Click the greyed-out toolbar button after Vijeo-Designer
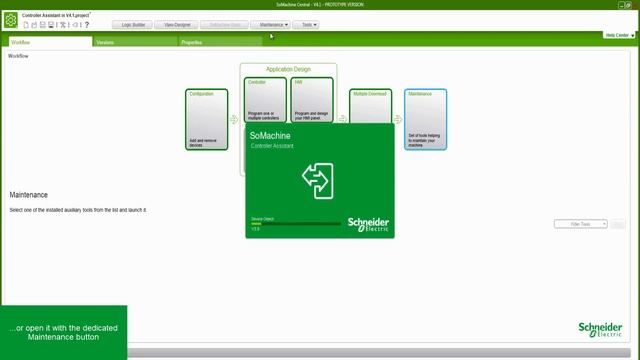The image size is (640, 360). (224, 25)
